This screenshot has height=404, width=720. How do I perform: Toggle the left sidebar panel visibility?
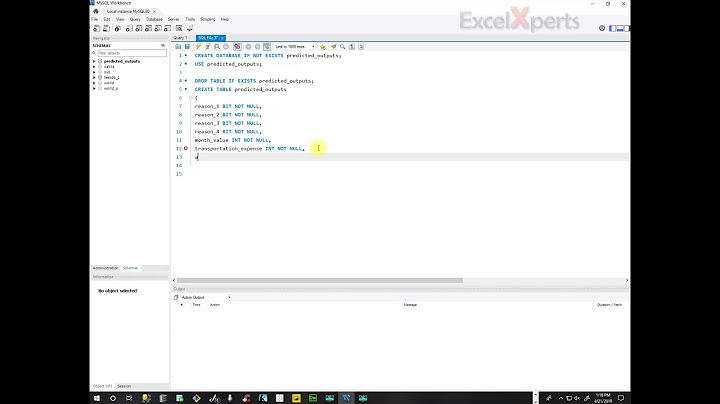point(612,28)
